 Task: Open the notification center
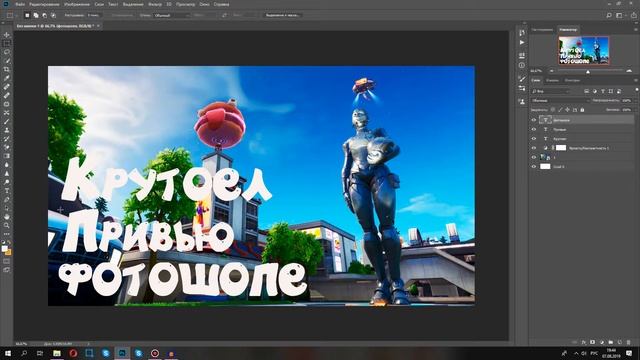tap(629, 353)
